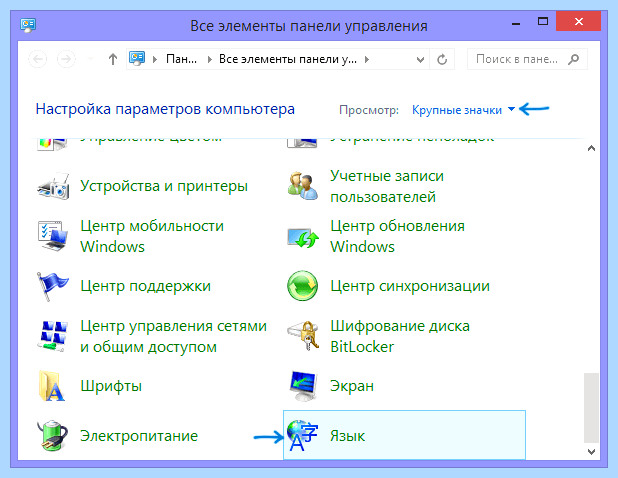618x478 pixels.
Task: Open the Язык link
Action: click(348, 436)
